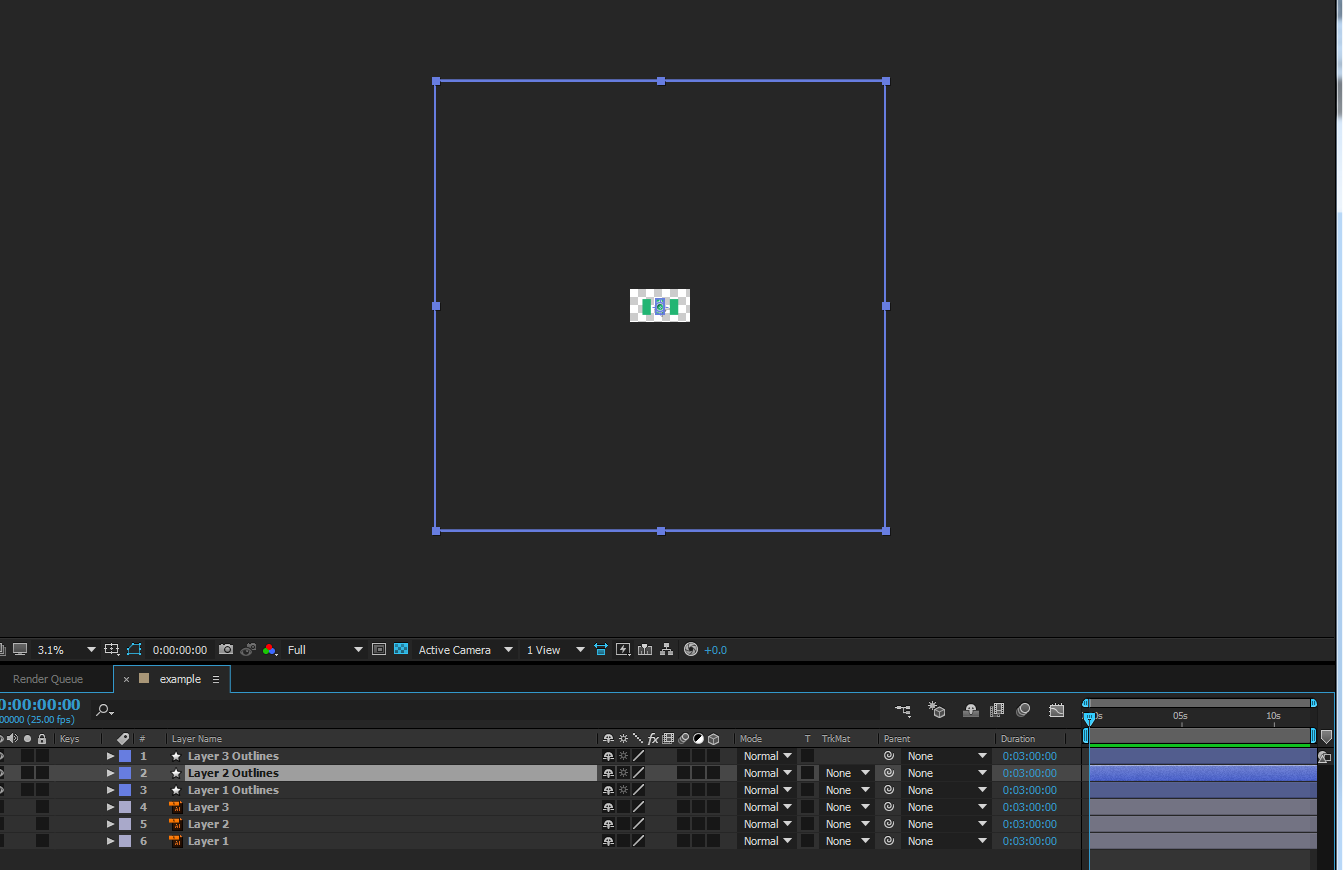Screen dimensions: 1343x870
Task: Click the current time indicator playhead
Action: (x=1089, y=718)
